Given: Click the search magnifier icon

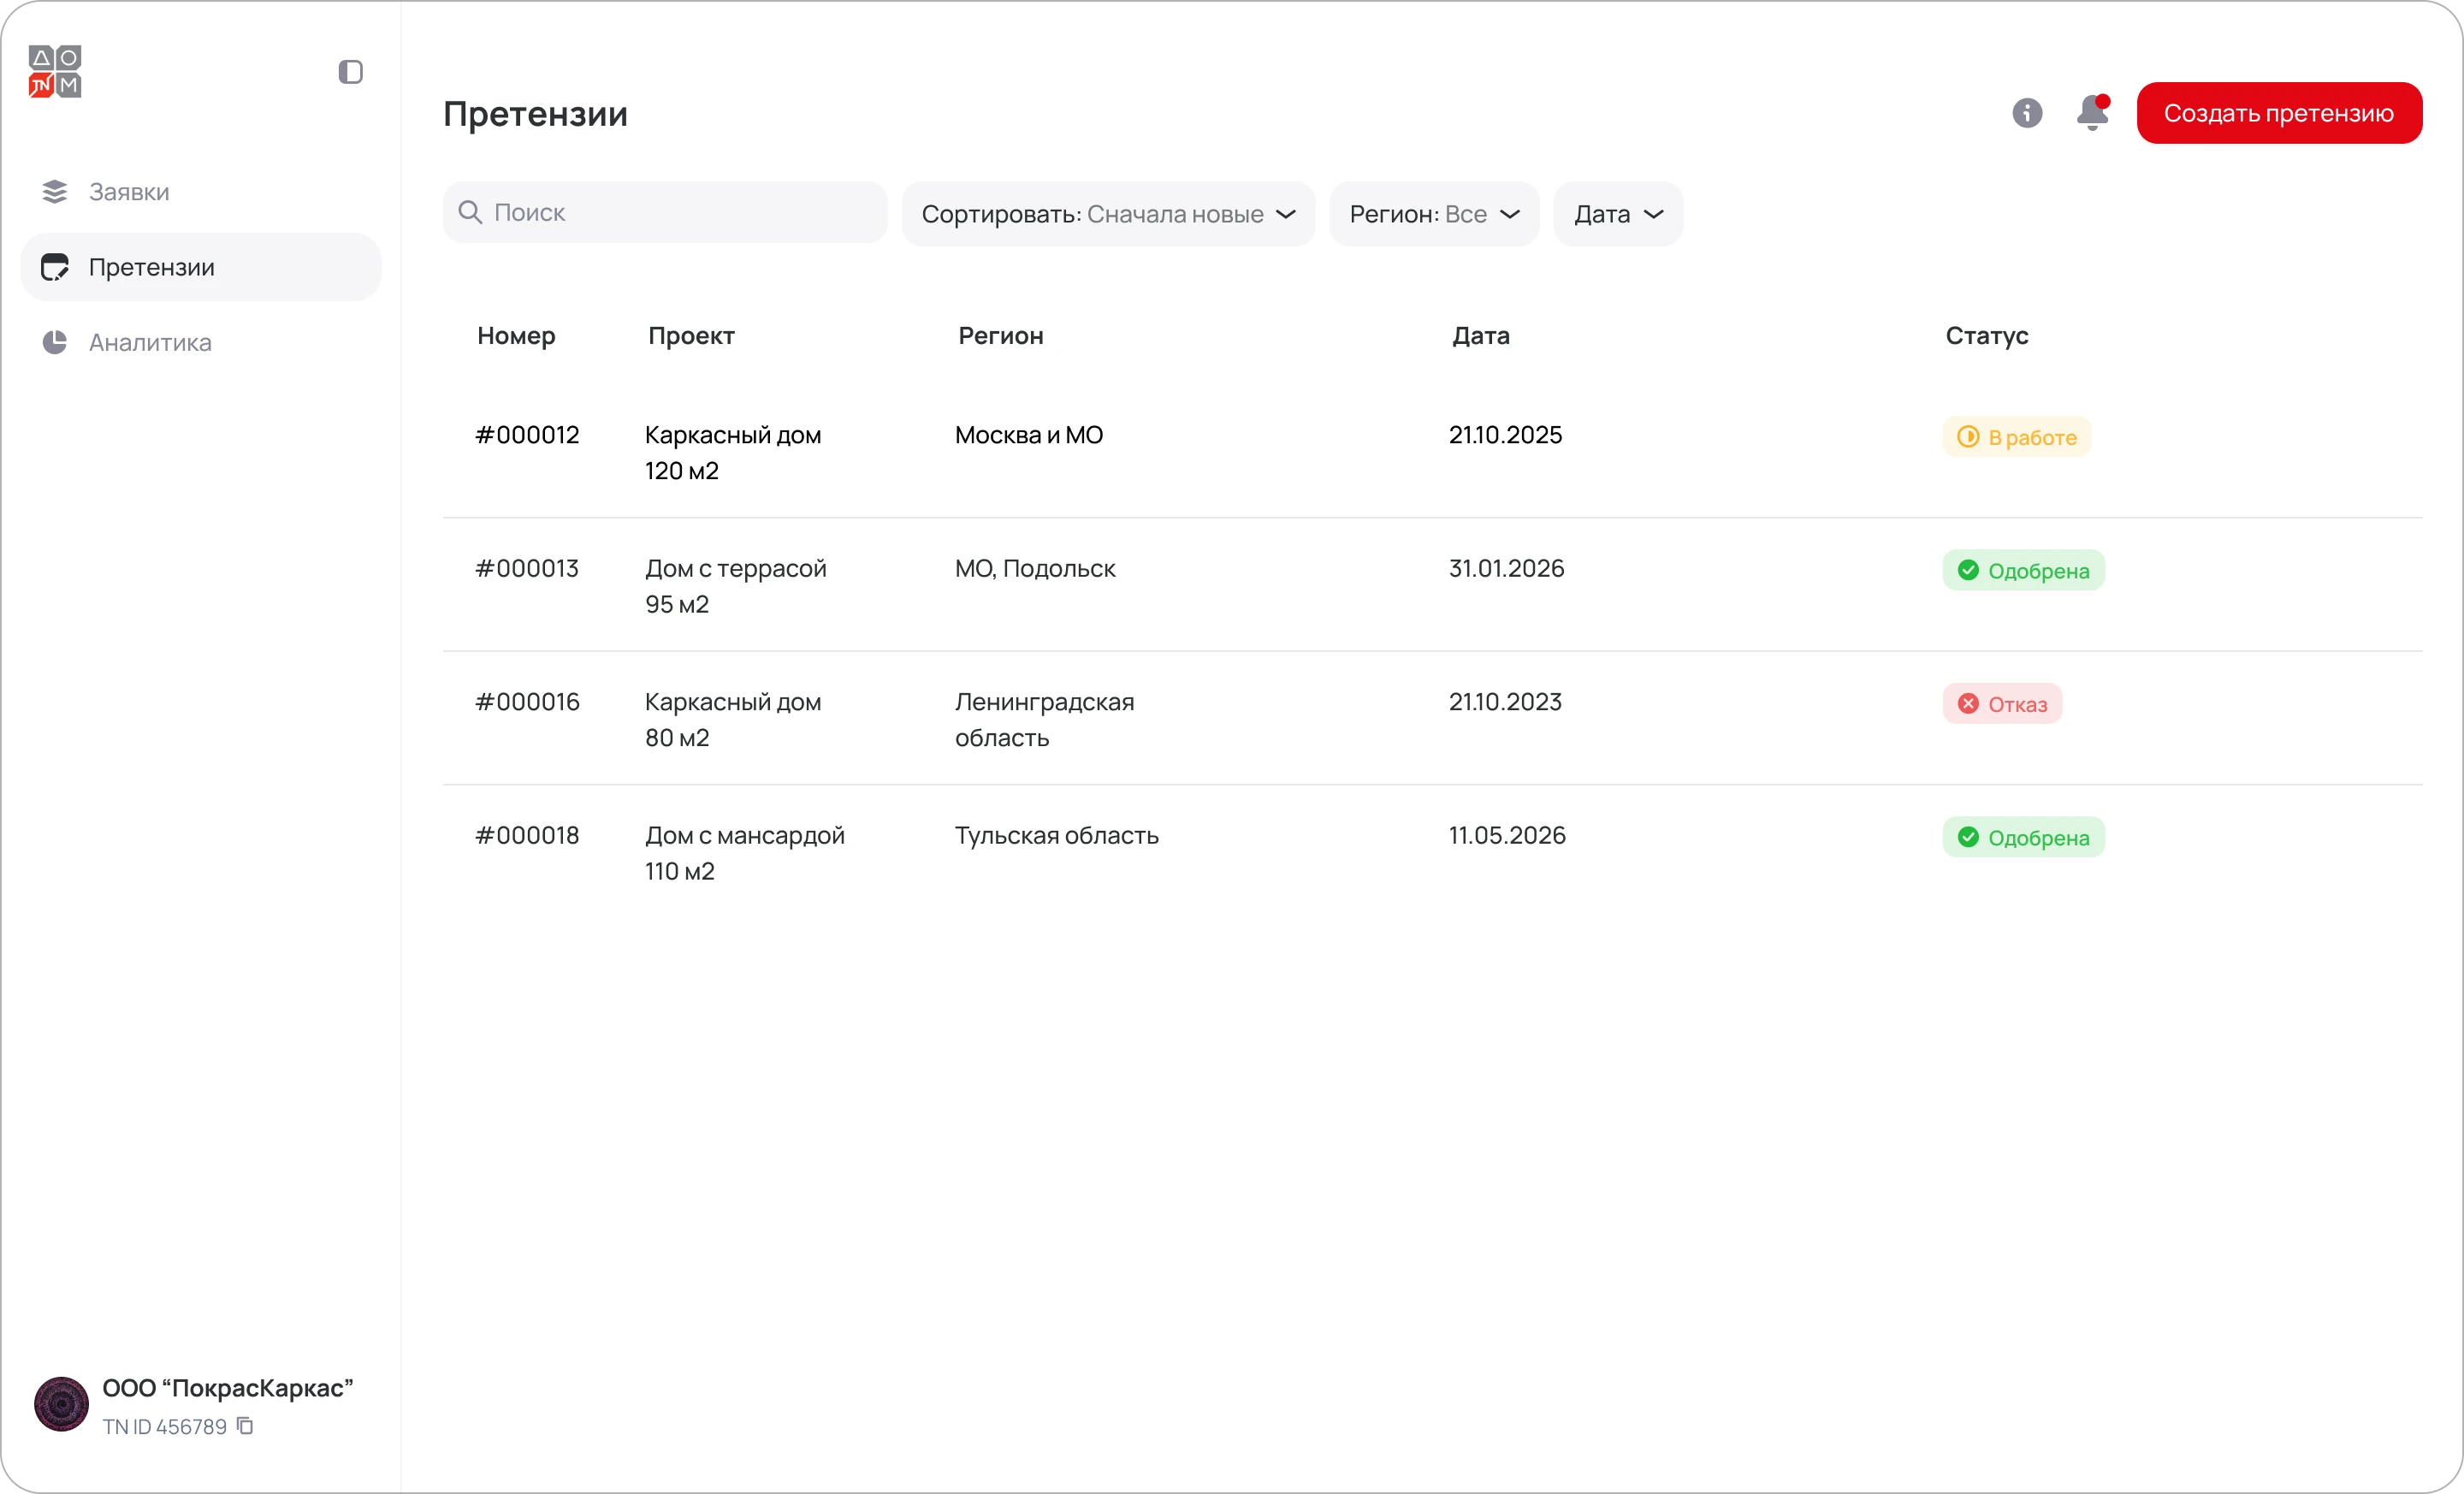Looking at the screenshot, I should coord(470,212).
